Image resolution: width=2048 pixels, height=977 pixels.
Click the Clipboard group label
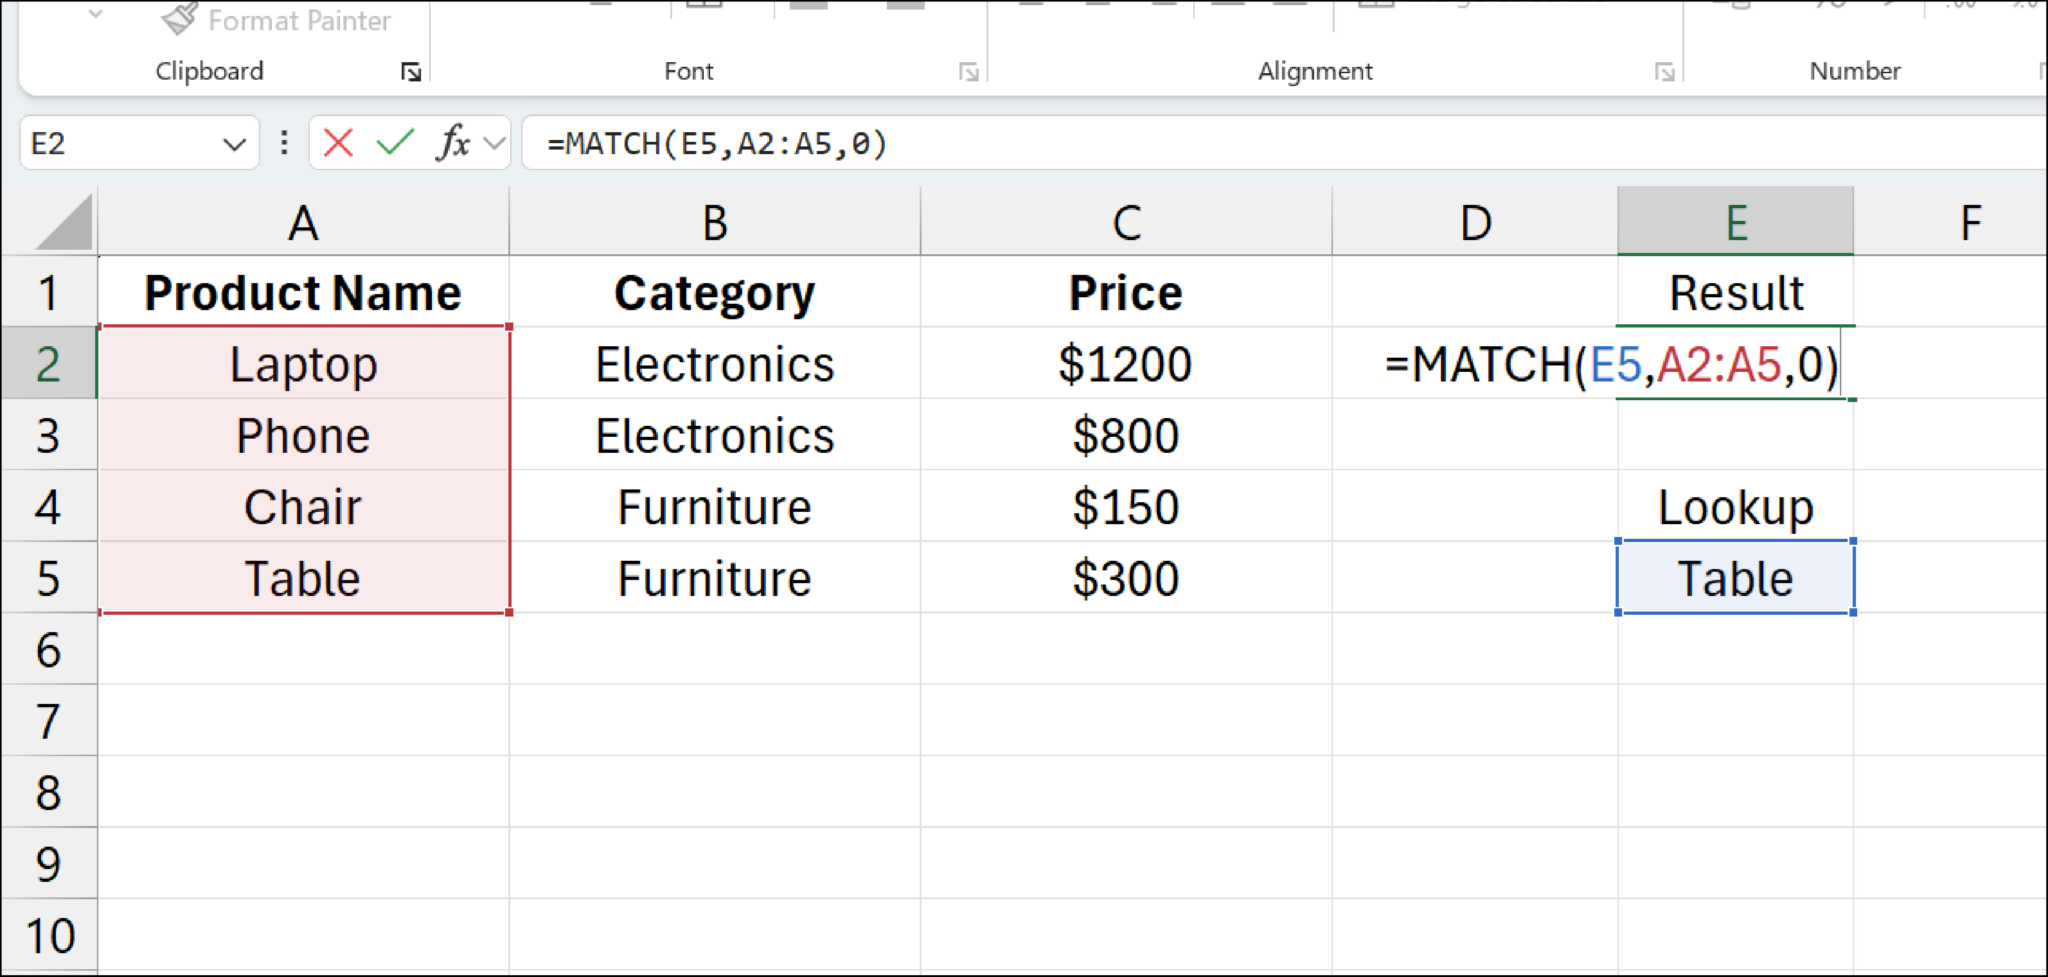[x=209, y=71]
